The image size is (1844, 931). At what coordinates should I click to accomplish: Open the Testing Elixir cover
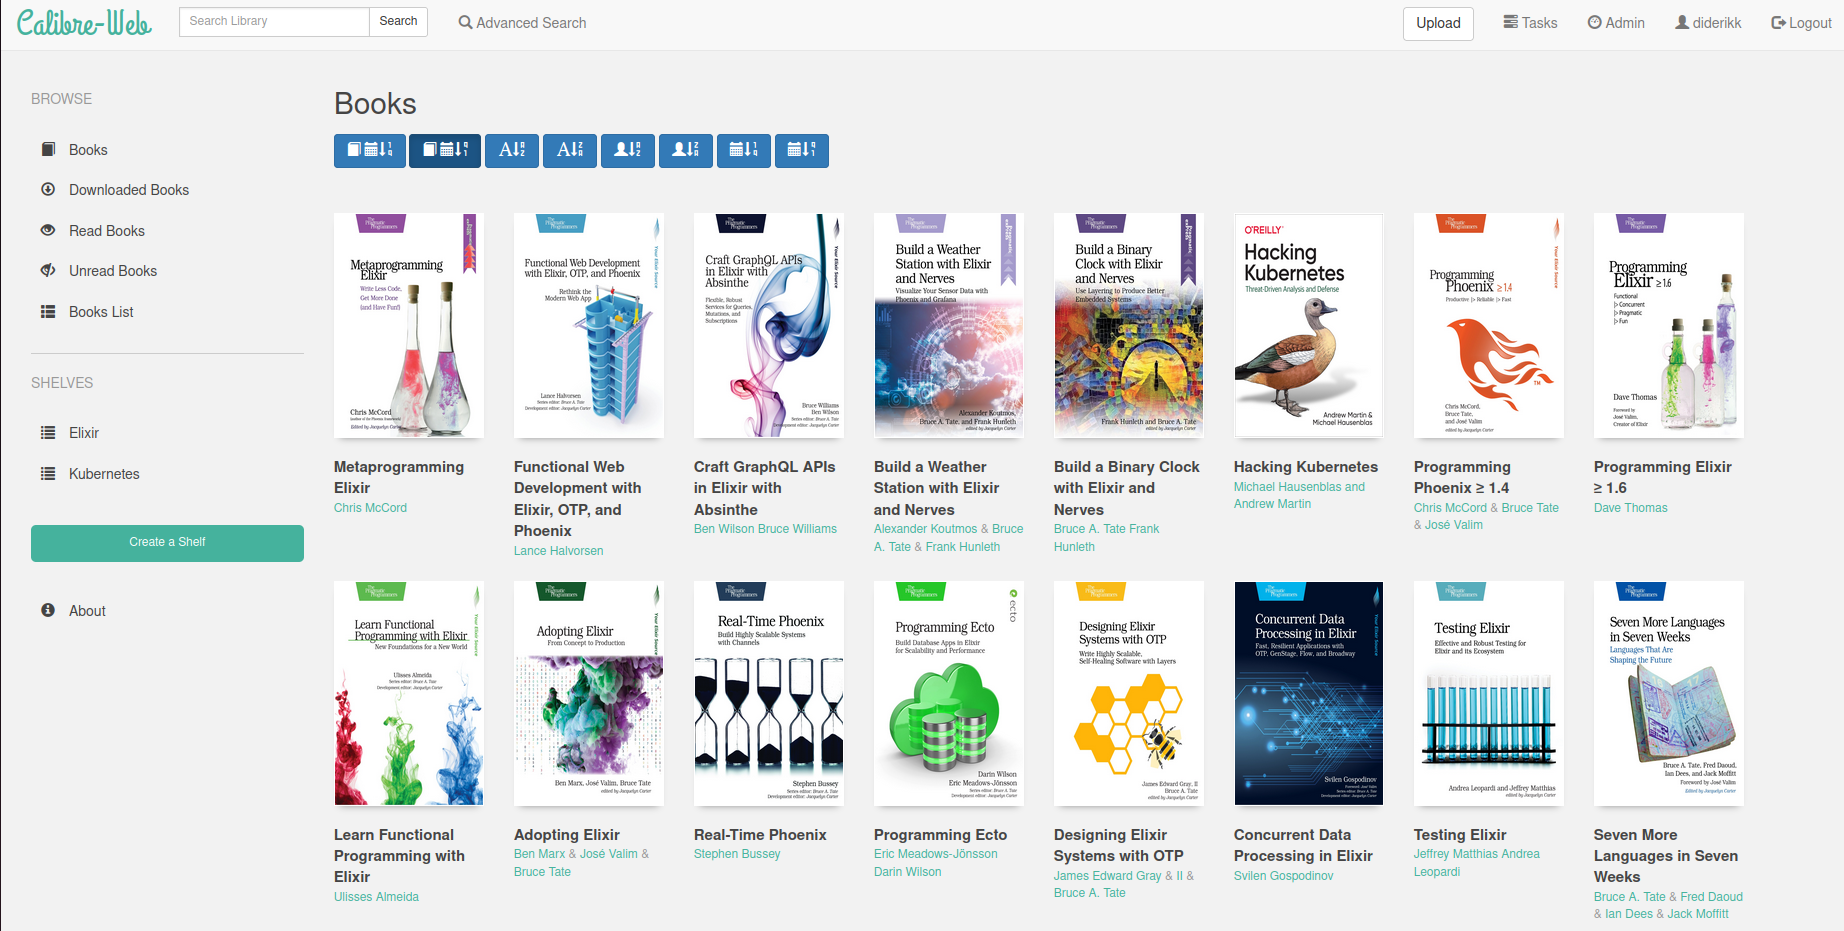1489,693
